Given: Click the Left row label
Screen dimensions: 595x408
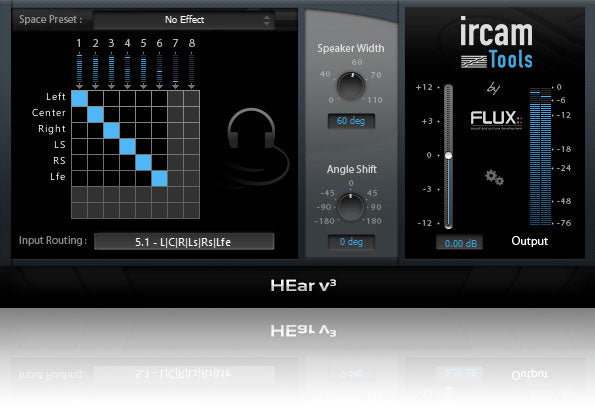Looking at the screenshot, I should [56, 97].
